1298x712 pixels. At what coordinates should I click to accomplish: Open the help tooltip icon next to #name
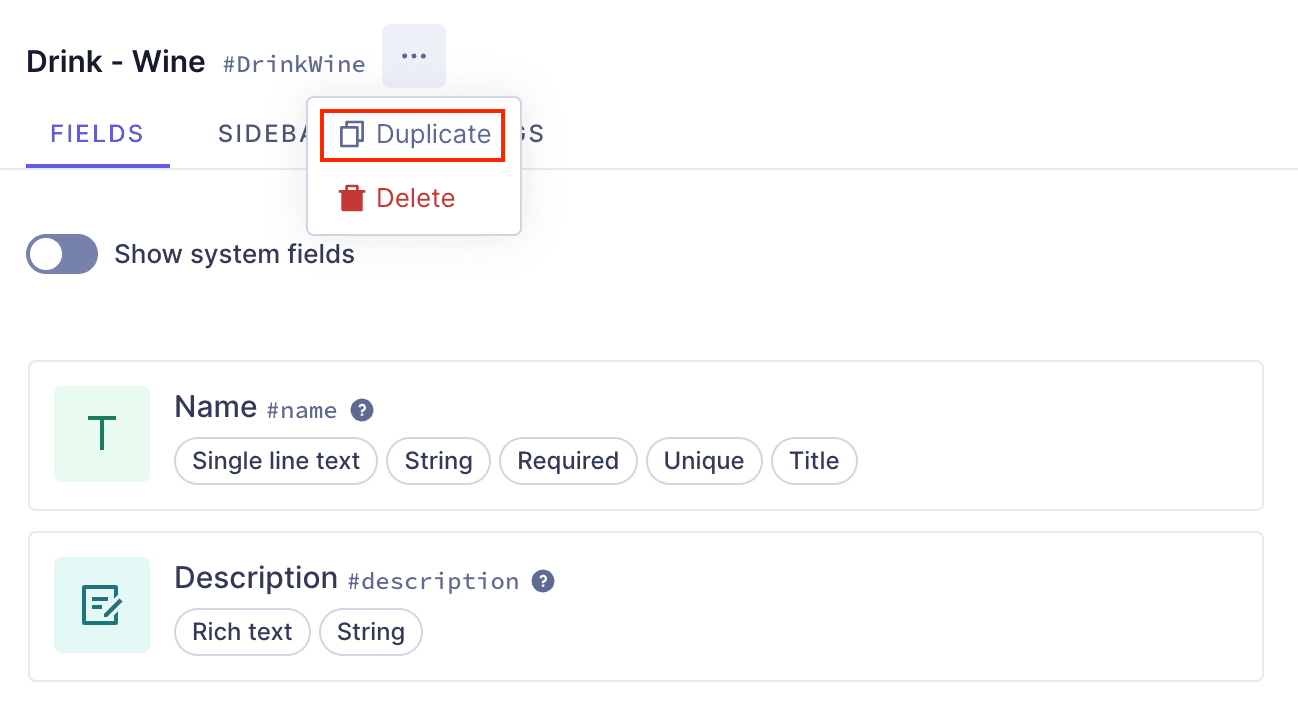coord(362,410)
